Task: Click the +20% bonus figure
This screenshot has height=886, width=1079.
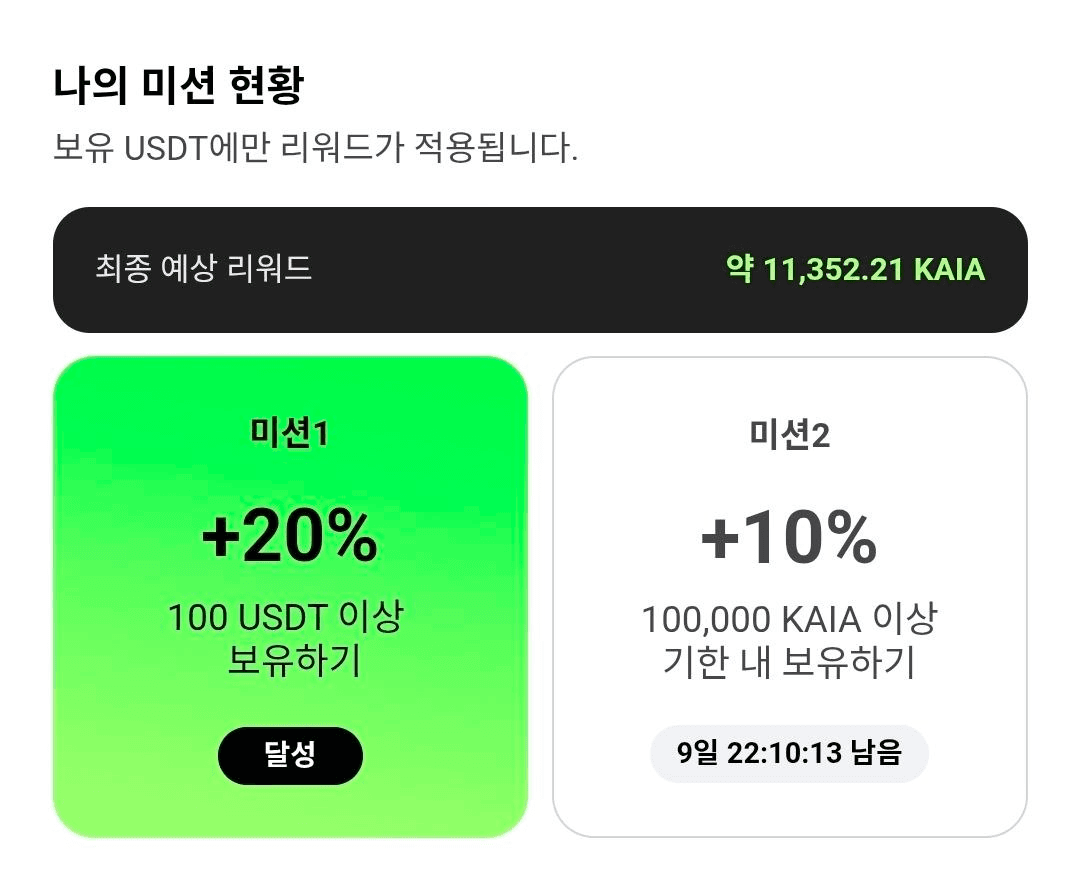Action: tap(290, 537)
